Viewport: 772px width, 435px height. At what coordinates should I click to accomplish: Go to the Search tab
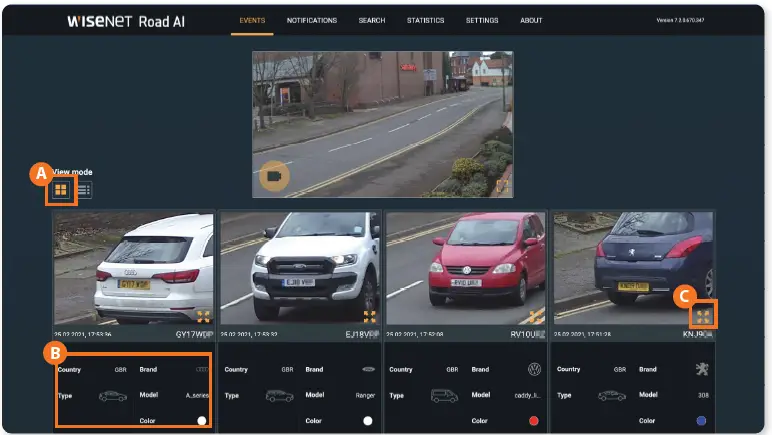(372, 21)
